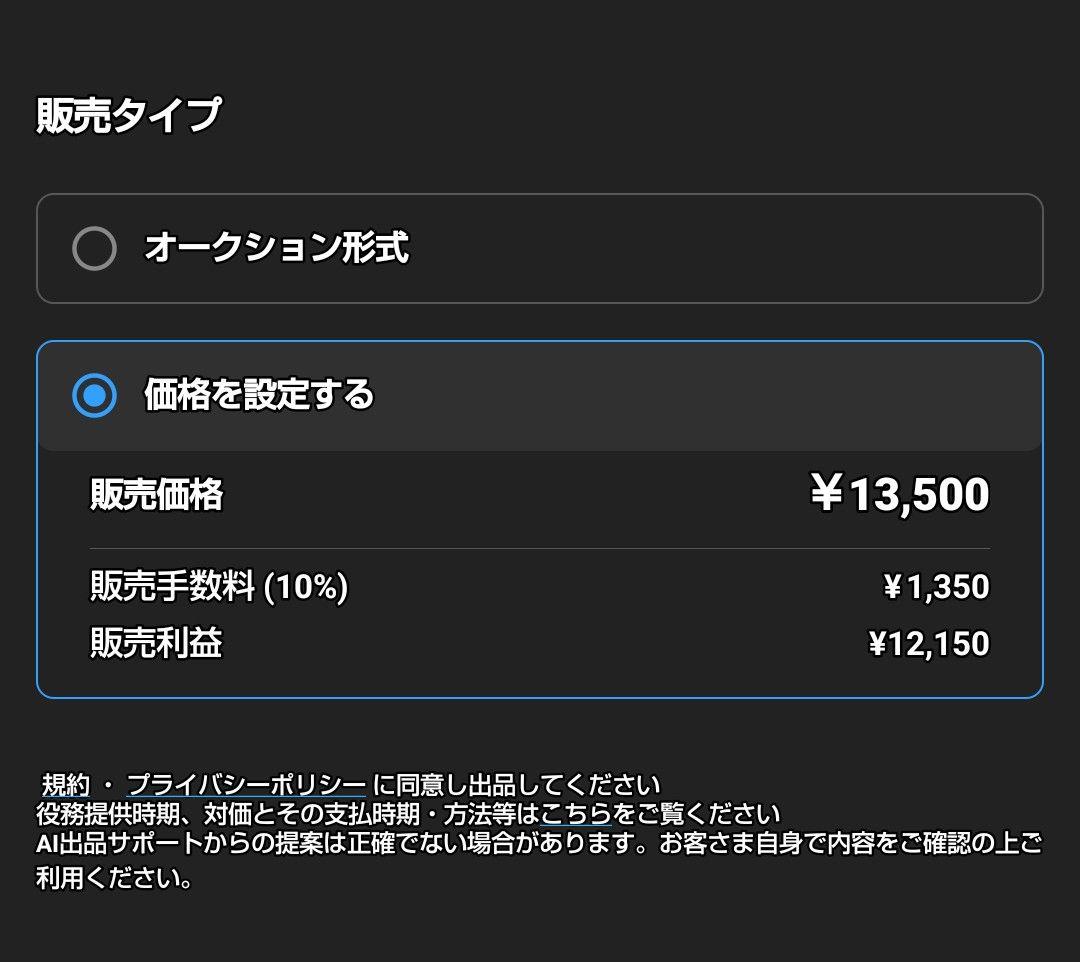The height and width of the screenshot is (962, 1080).
Task: Click the 販売タイプ section heading
Action: coord(128,116)
